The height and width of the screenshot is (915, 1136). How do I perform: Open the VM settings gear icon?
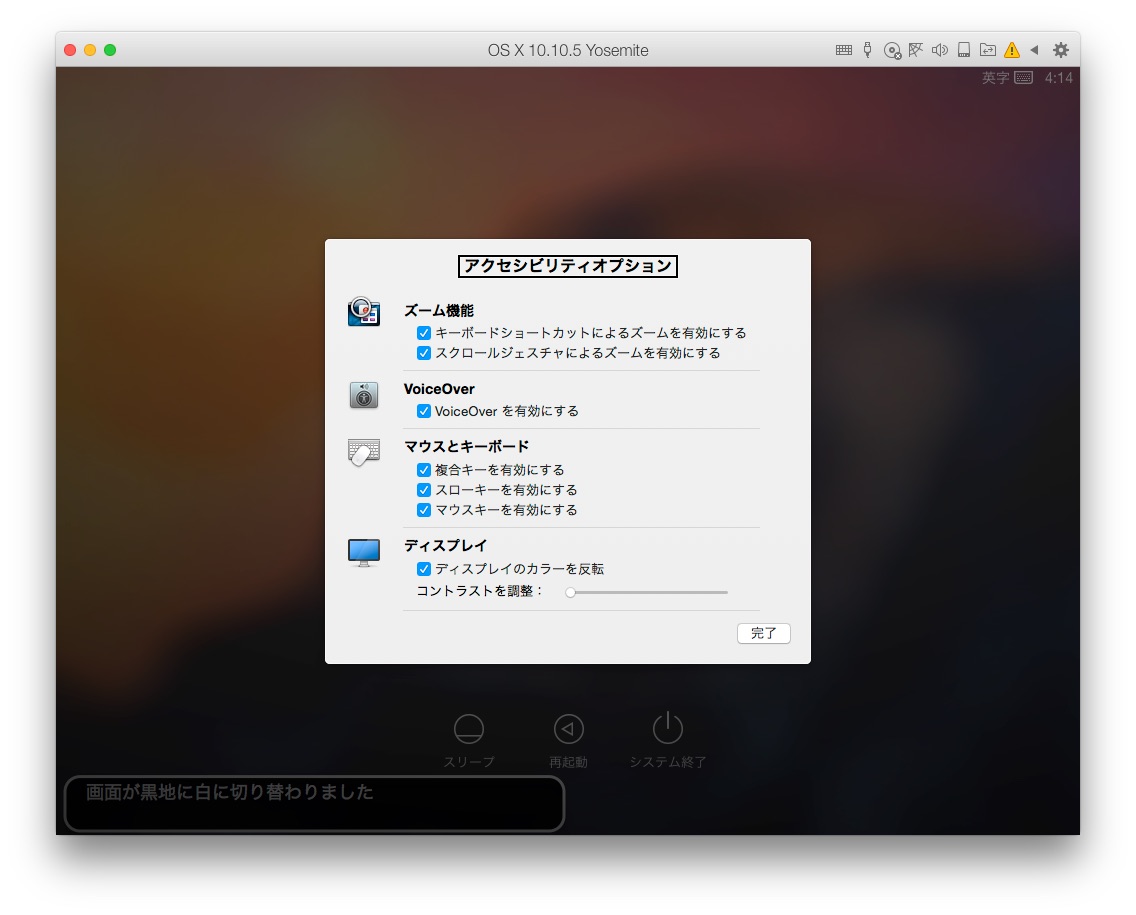pyautogui.click(x=1061, y=50)
